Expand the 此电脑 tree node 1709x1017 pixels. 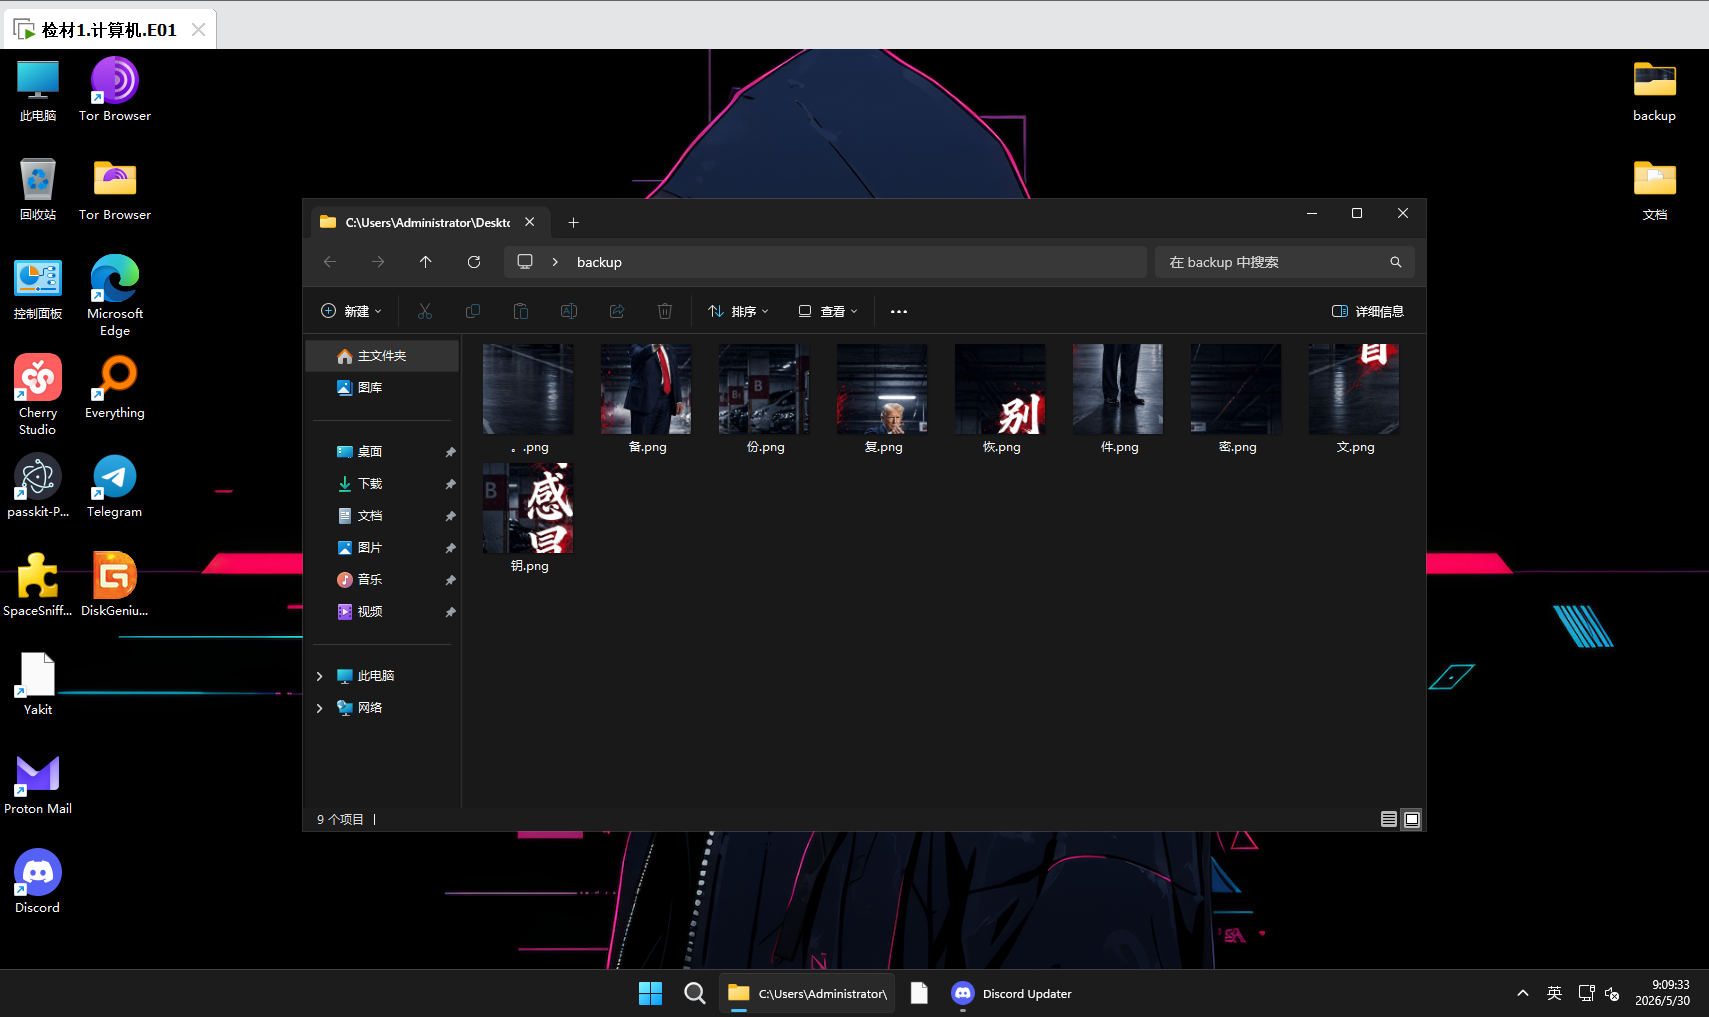pos(319,676)
